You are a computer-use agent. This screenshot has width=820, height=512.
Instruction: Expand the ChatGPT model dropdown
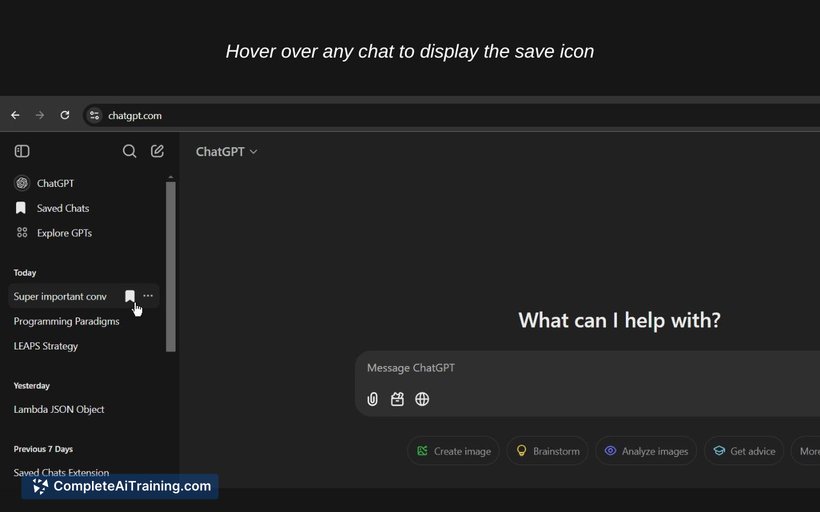tap(226, 152)
